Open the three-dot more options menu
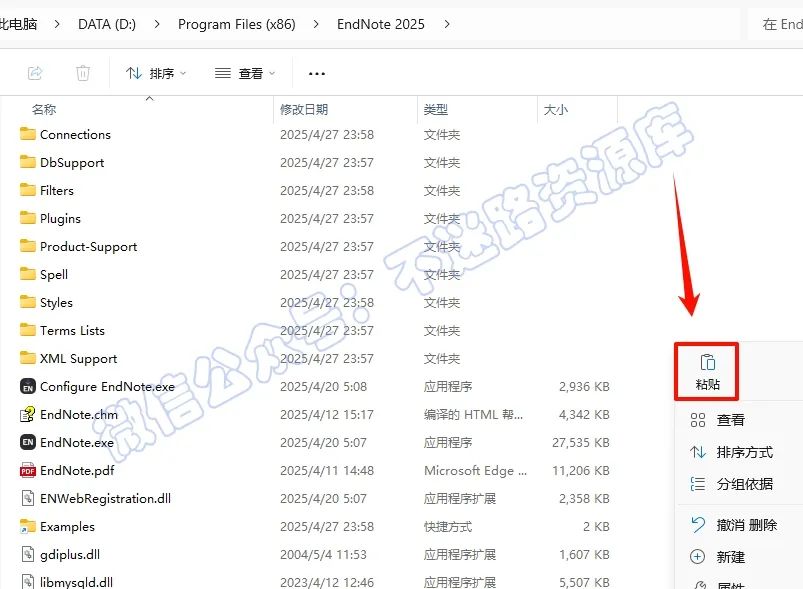This screenshot has width=803, height=589. 317,74
